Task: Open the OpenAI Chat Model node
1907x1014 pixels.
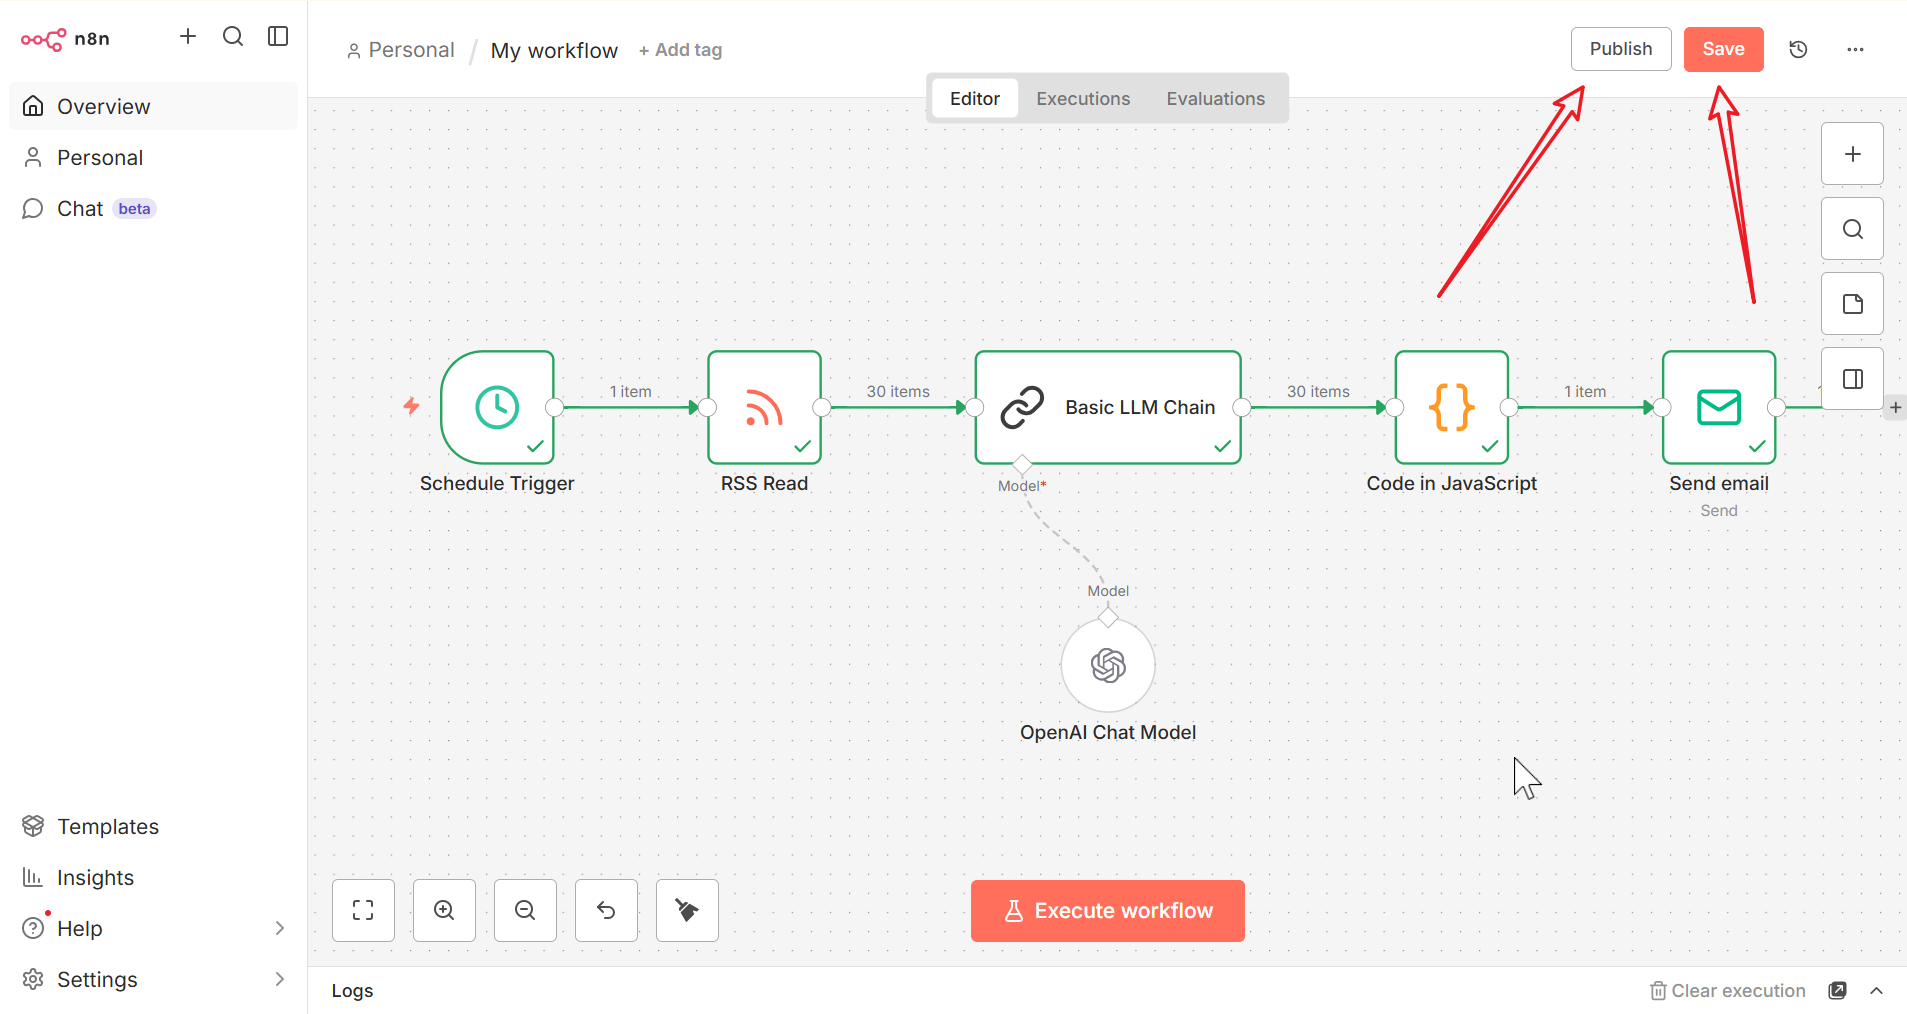Action: [1107, 665]
